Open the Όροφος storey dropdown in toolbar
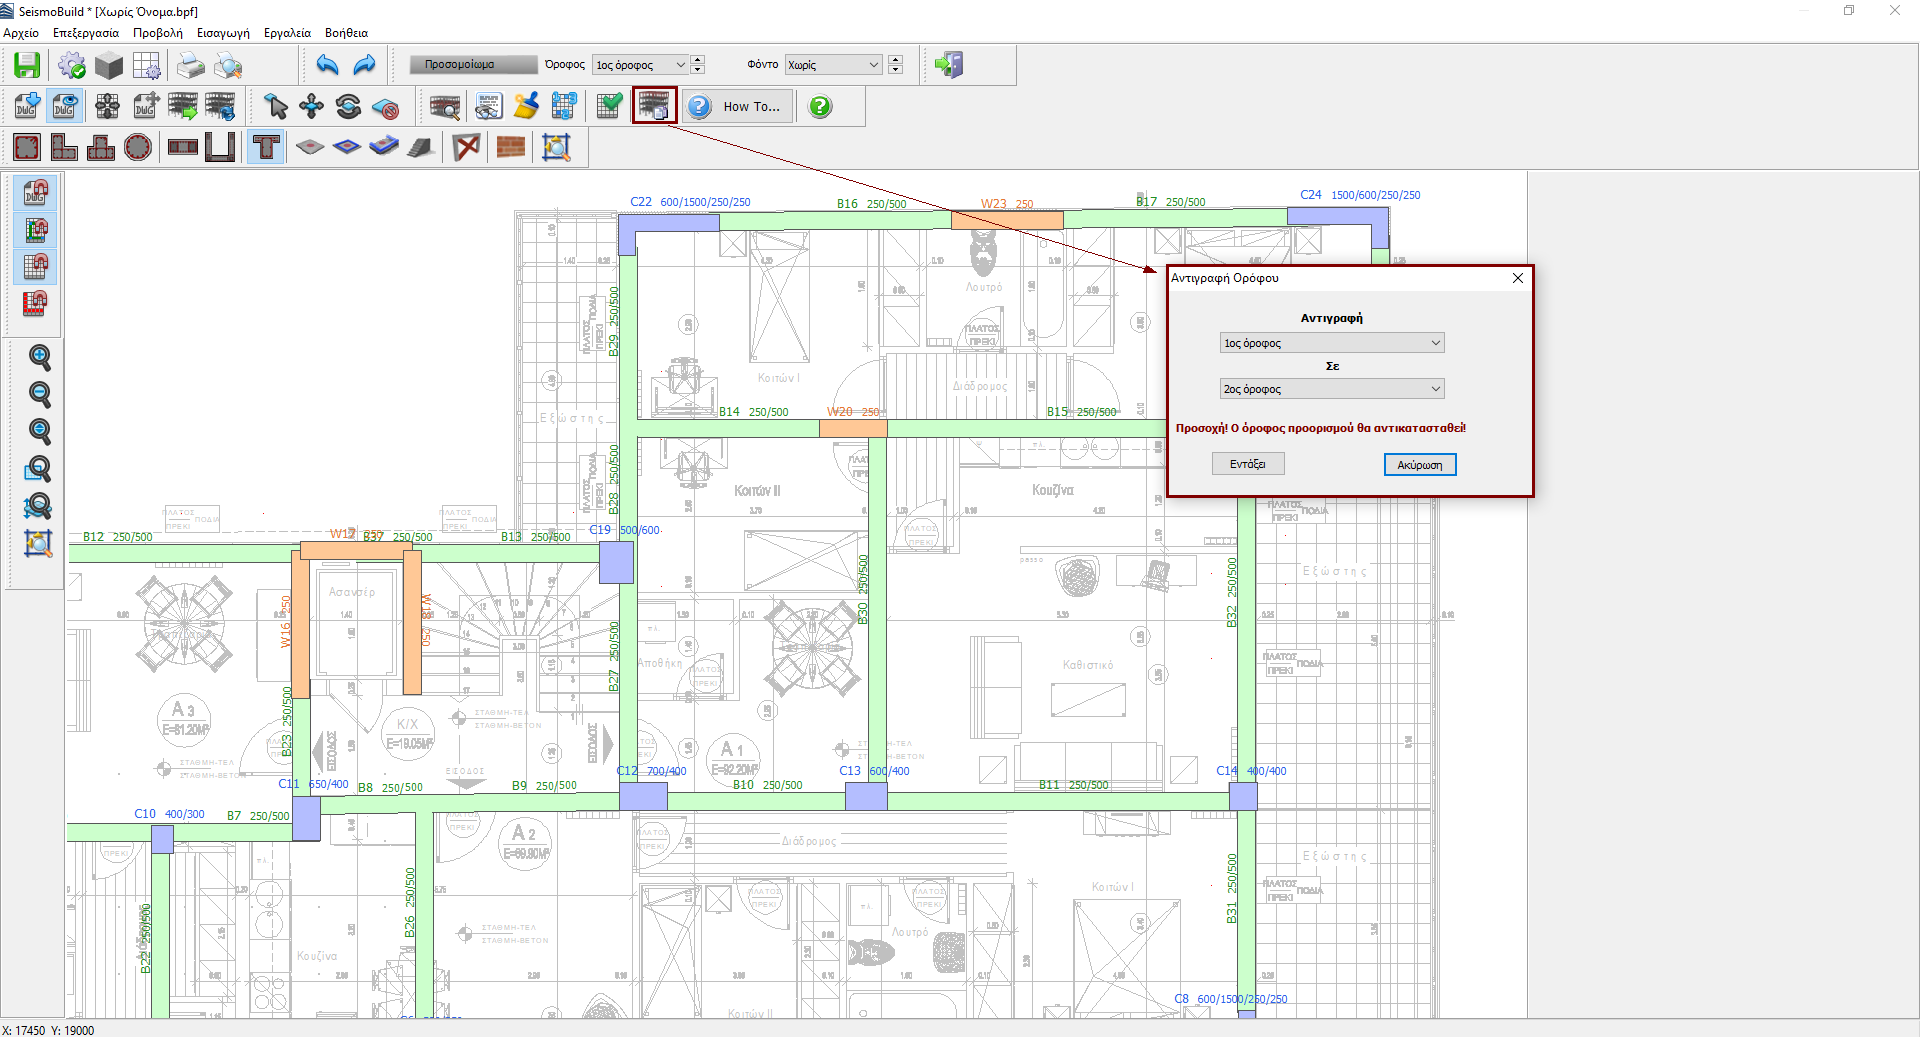The width and height of the screenshot is (1920, 1037). (640, 65)
